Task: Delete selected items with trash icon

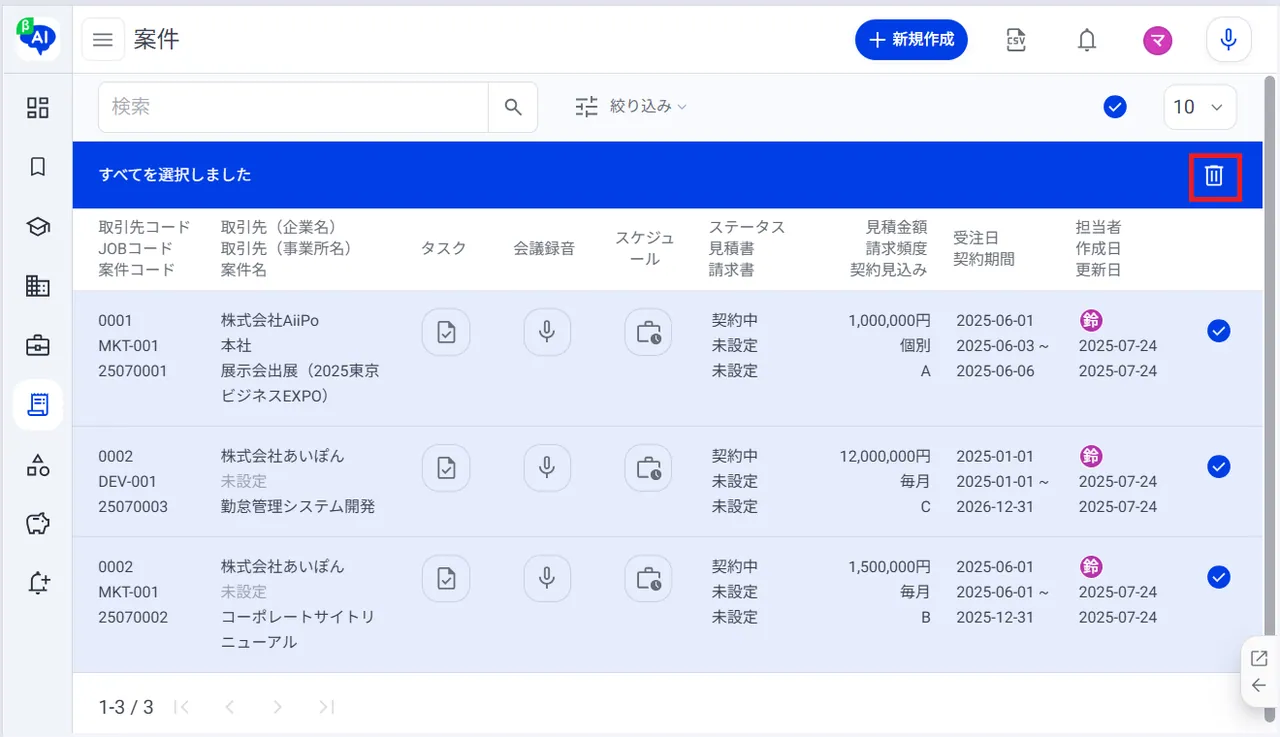Action: pos(1214,176)
